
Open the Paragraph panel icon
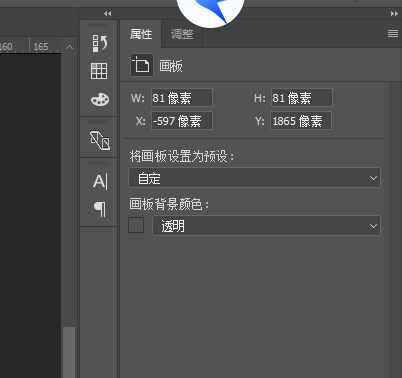(x=100, y=209)
